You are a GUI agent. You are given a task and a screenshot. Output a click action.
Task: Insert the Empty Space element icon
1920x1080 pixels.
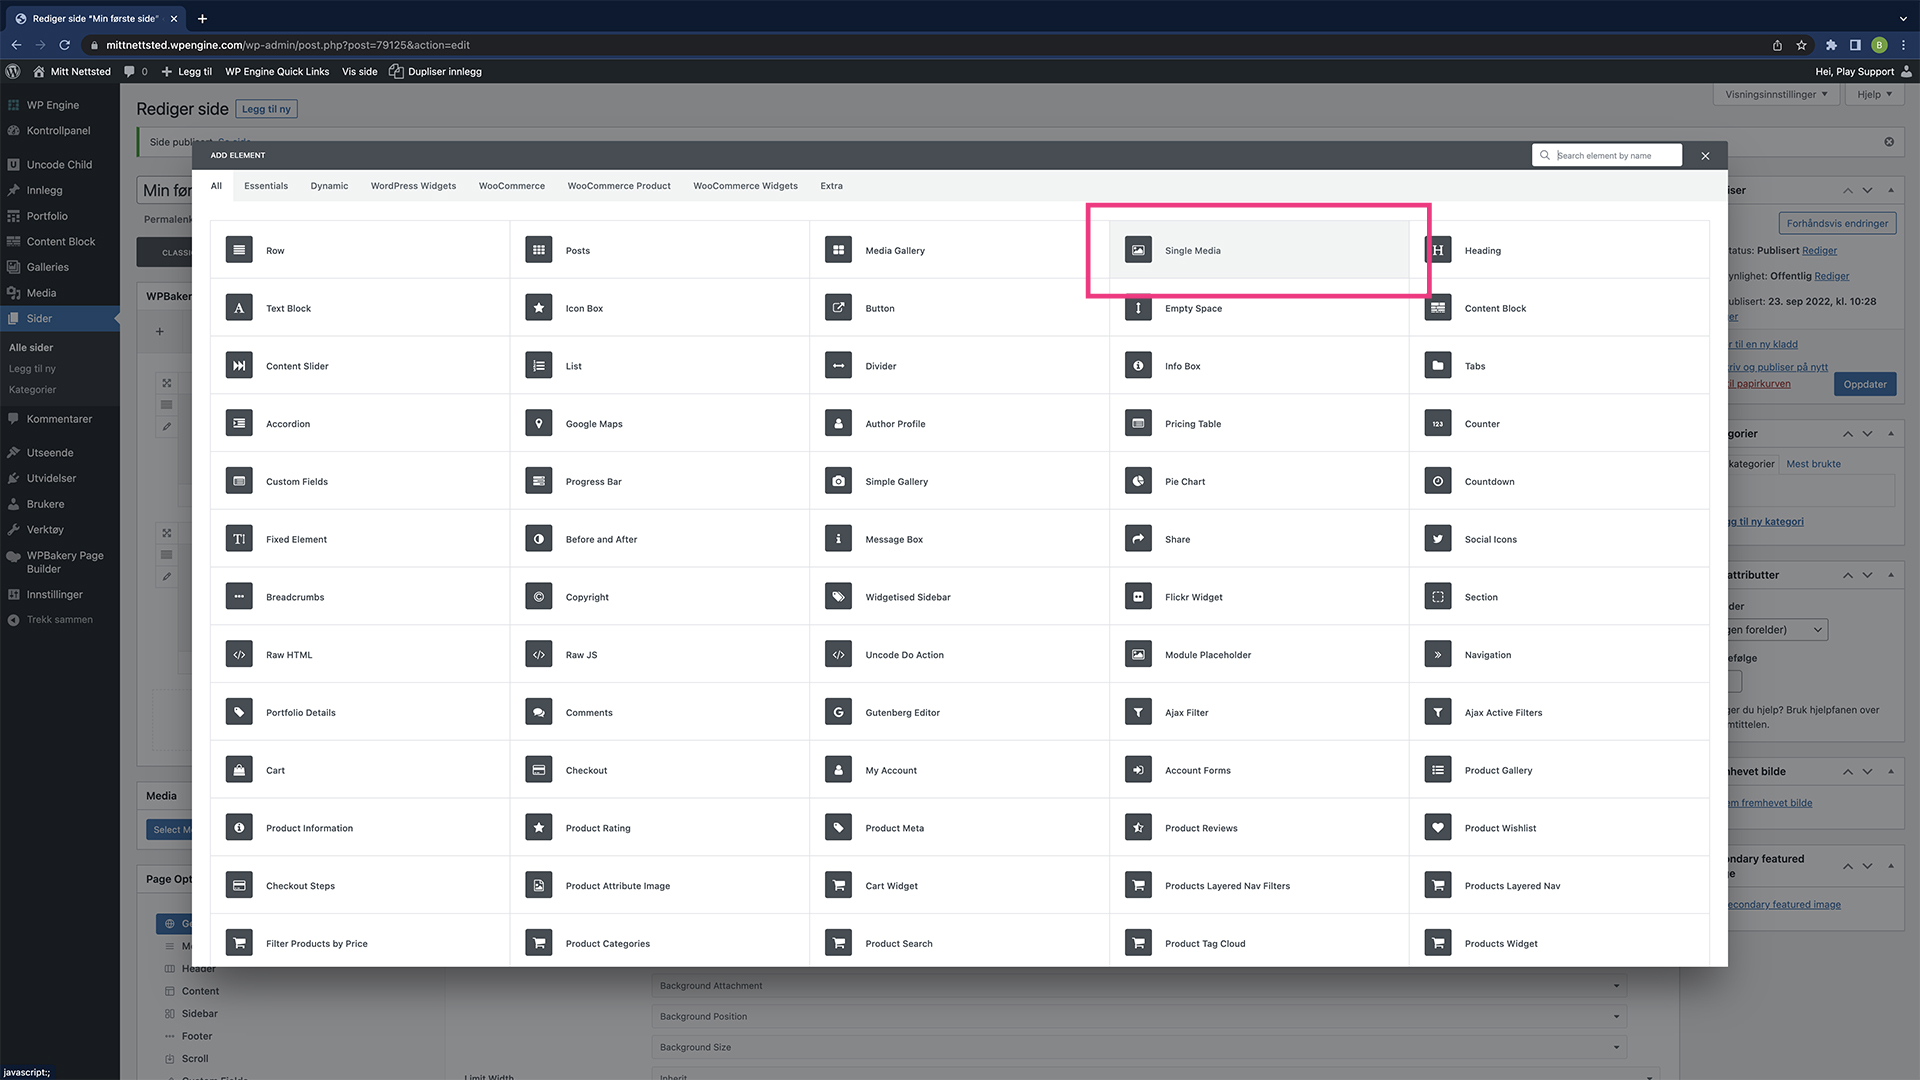pyautogui.click(x=1138, y=308)
